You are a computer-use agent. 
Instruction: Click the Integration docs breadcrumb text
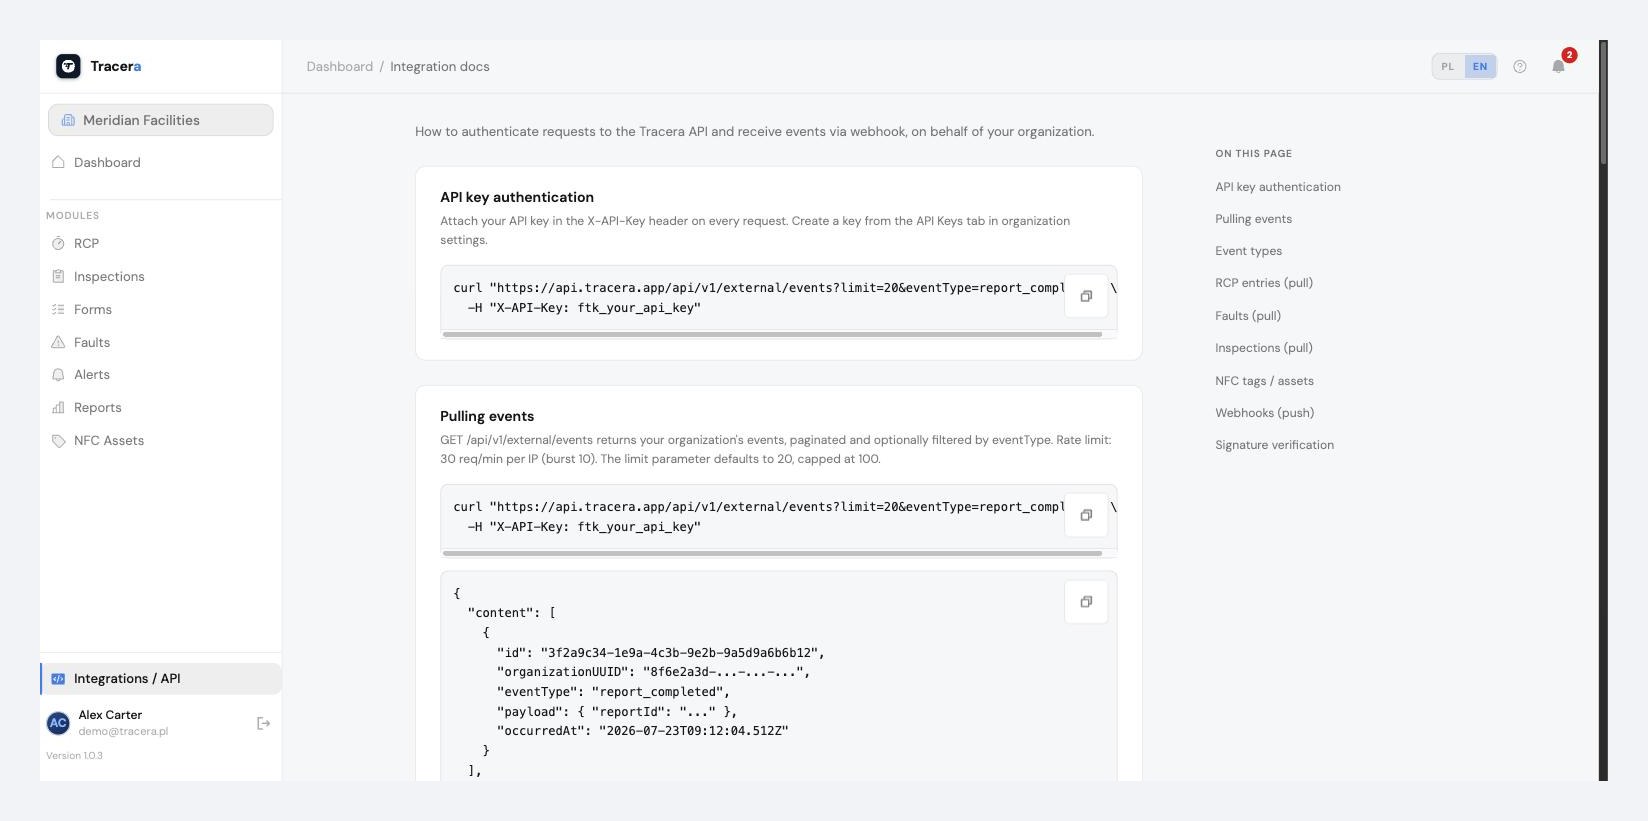click(440, 67)
